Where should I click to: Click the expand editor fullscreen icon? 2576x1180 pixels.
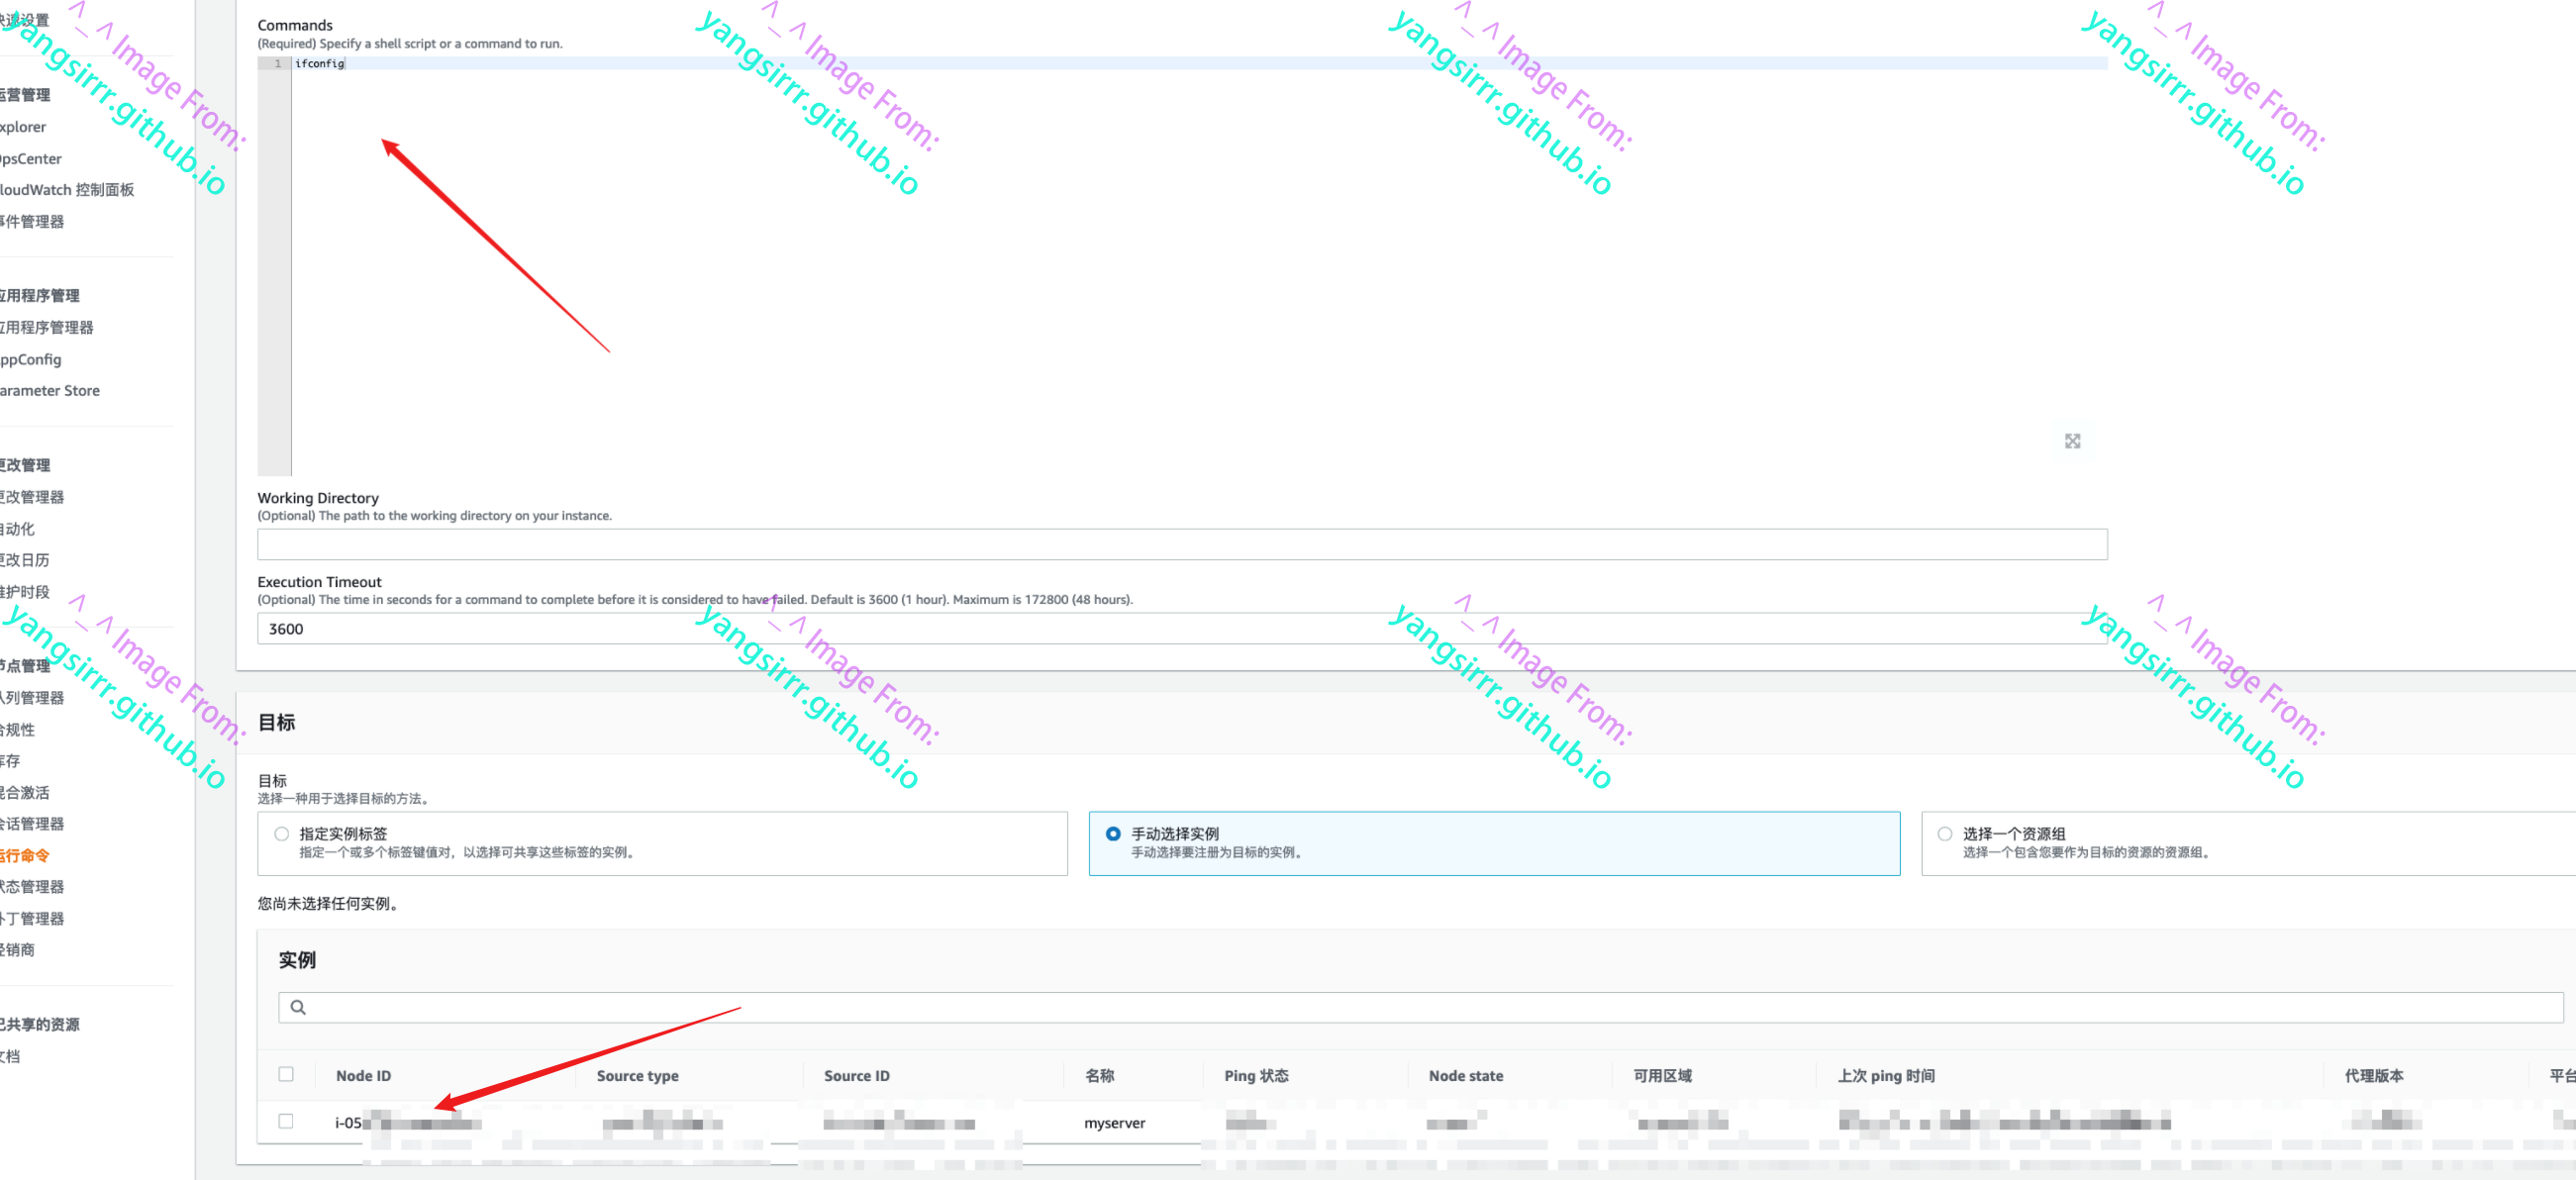coord(2072,441)
